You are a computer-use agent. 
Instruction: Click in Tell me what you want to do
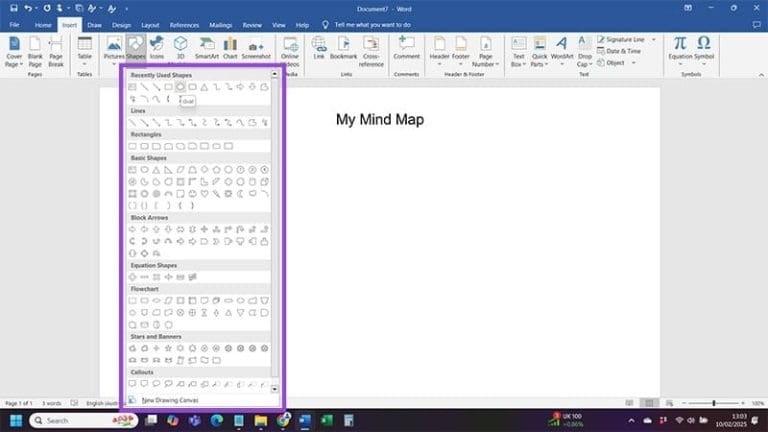(372, 25)
